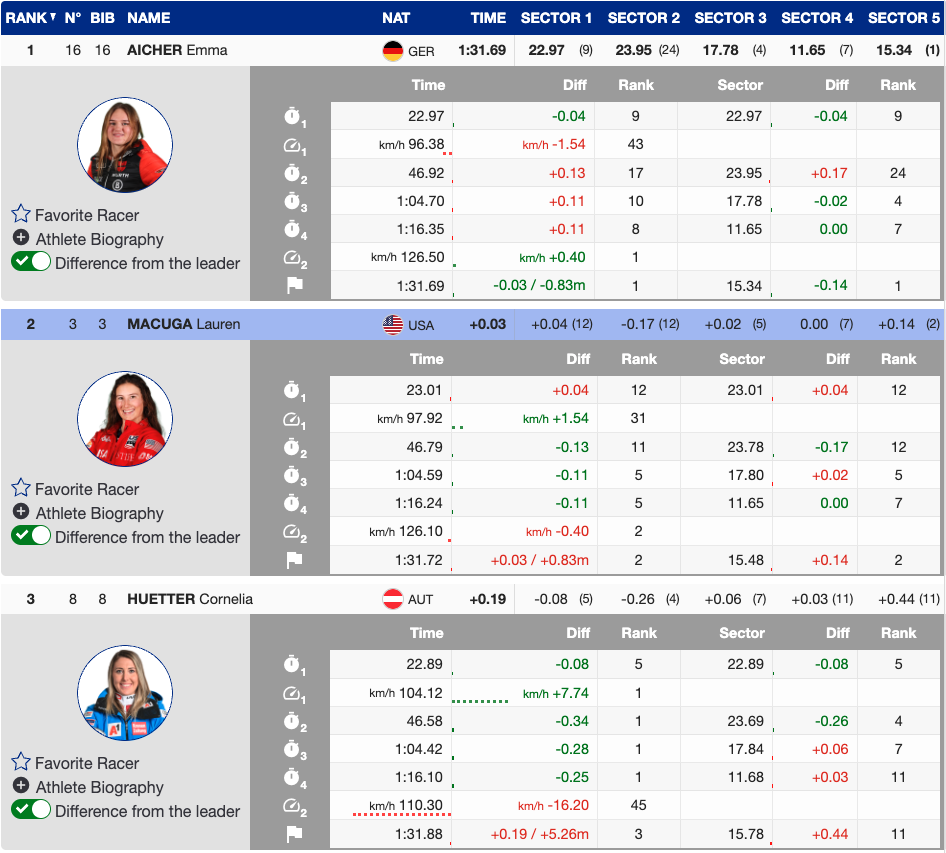946x853 pixels.
Task: Disable Difference from the leader for Lauren Macuga
Action: pyautogui.click(x=31, y=536)
